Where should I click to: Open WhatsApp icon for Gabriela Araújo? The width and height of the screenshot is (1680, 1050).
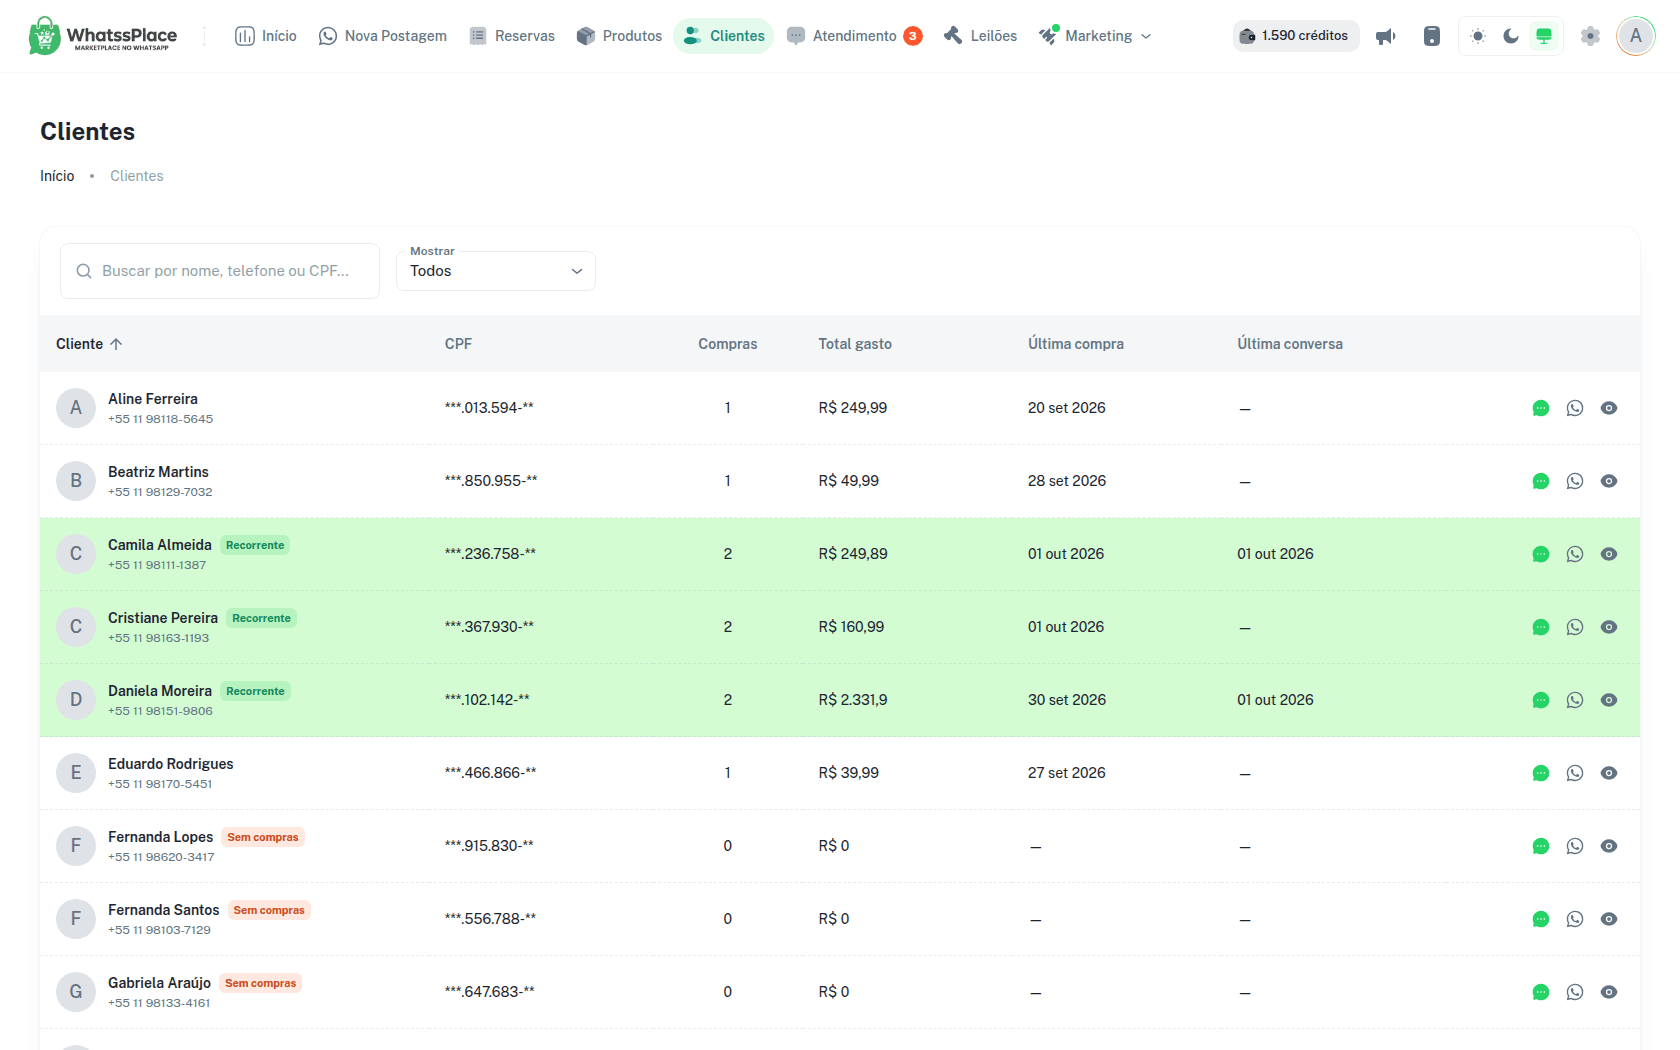[1575, 992]
